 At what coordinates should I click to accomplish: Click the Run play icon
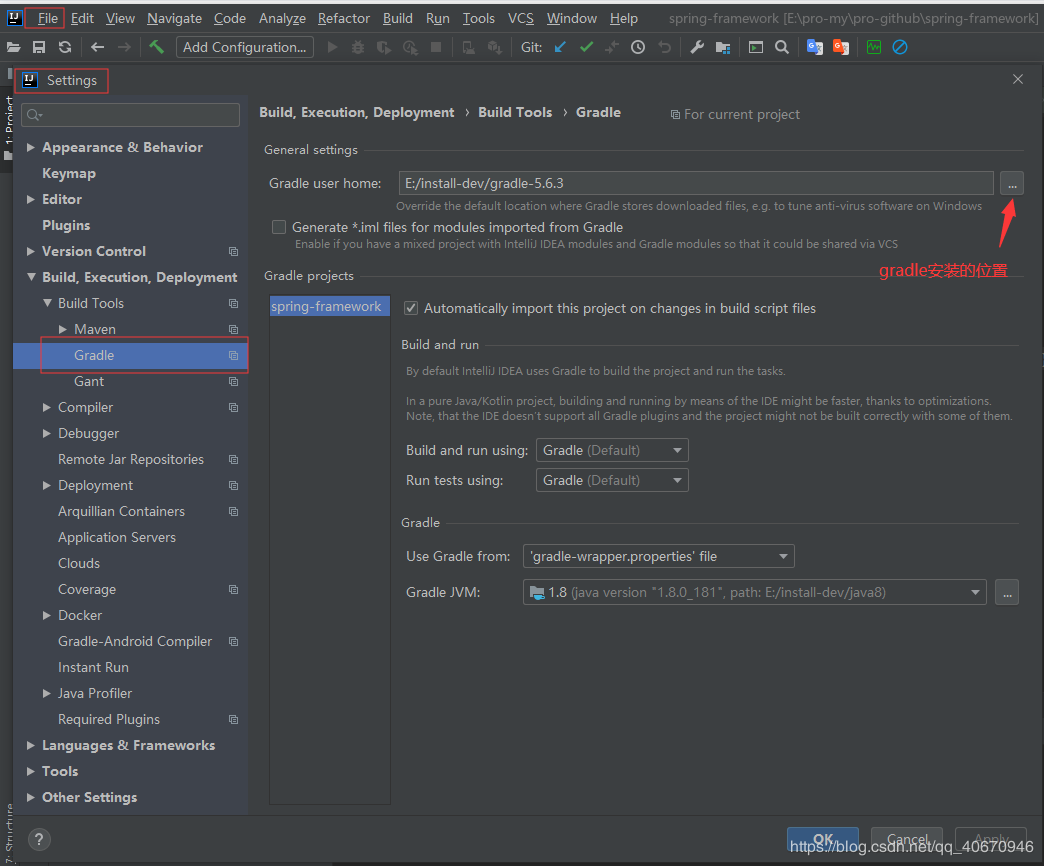pos(333,47)
